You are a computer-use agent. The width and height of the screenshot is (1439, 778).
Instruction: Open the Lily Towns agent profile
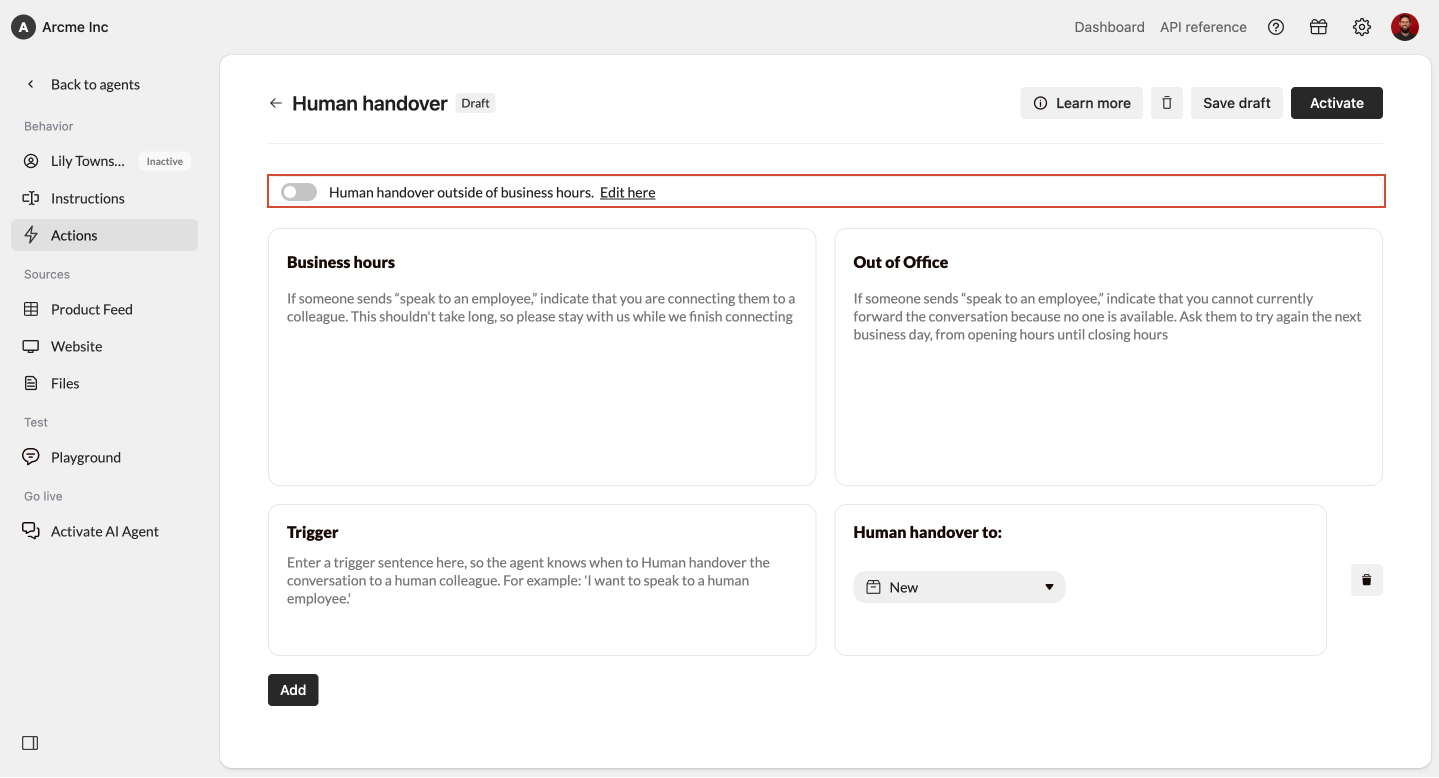click(x=105, y=161)
